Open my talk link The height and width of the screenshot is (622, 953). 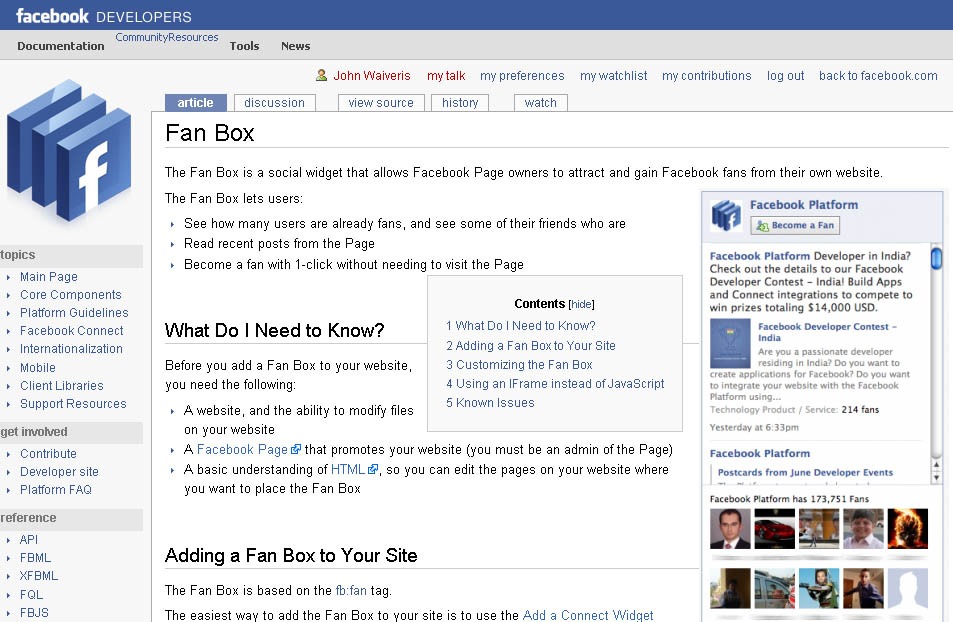click(x=446, y=75)
